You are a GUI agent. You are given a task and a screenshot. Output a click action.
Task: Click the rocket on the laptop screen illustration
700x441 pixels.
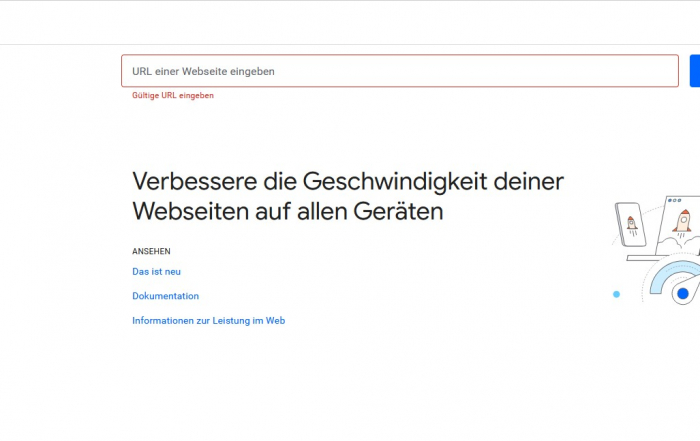(x=682, y=220)
